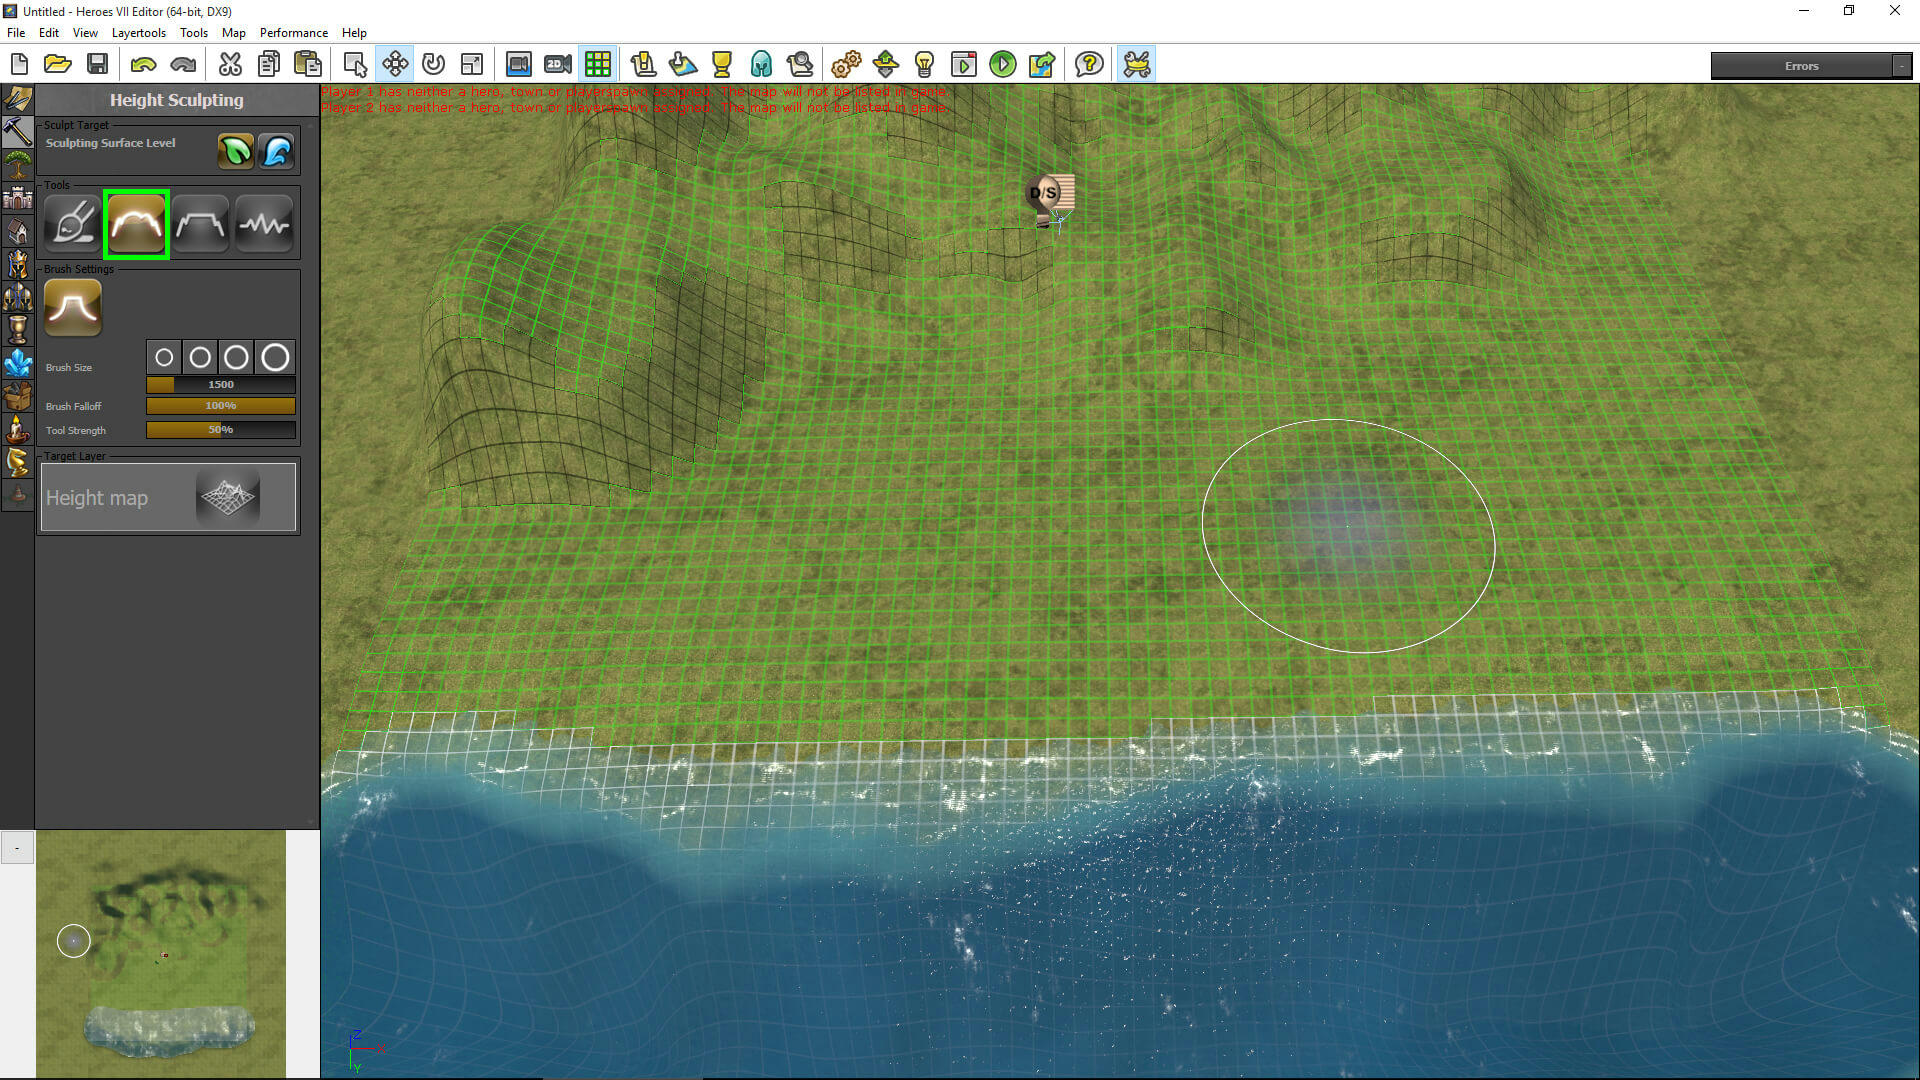1920x1080 pixels.
Task: Cut selection with scissors icon
Action: tap(230, 65)
